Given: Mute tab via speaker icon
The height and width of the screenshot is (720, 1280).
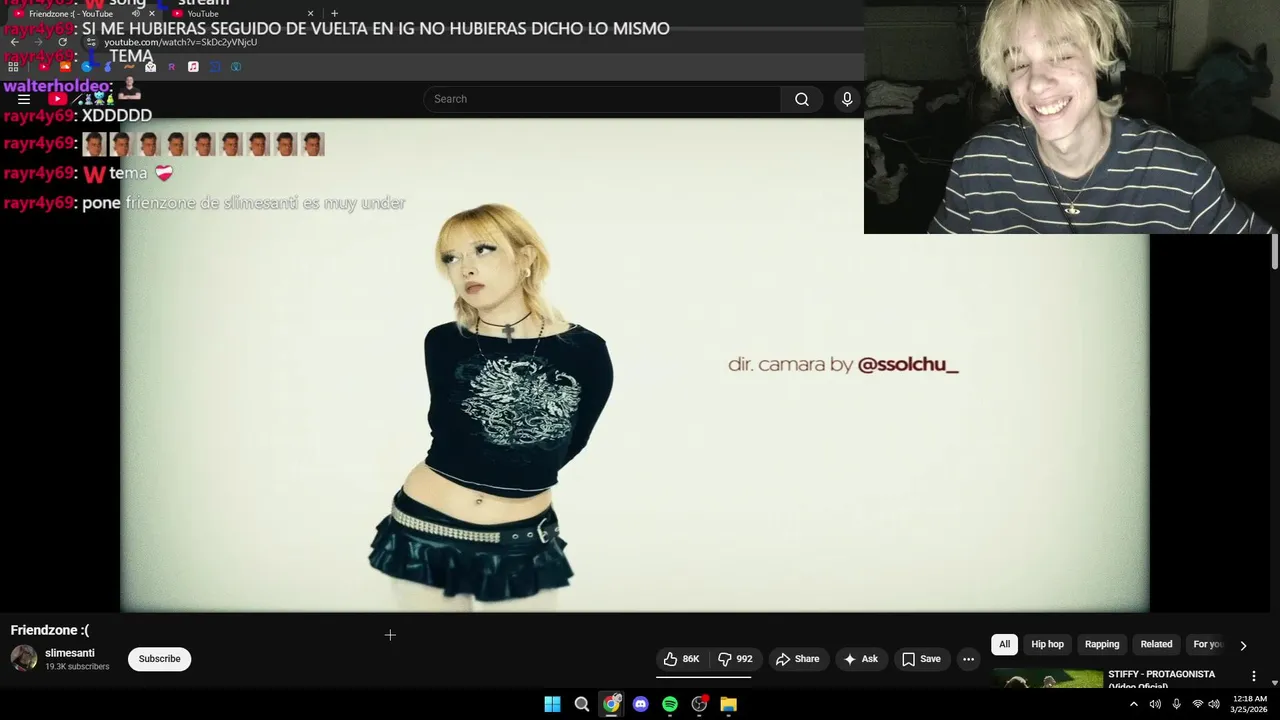Looking at the screenshot, I should coord(136,14).
